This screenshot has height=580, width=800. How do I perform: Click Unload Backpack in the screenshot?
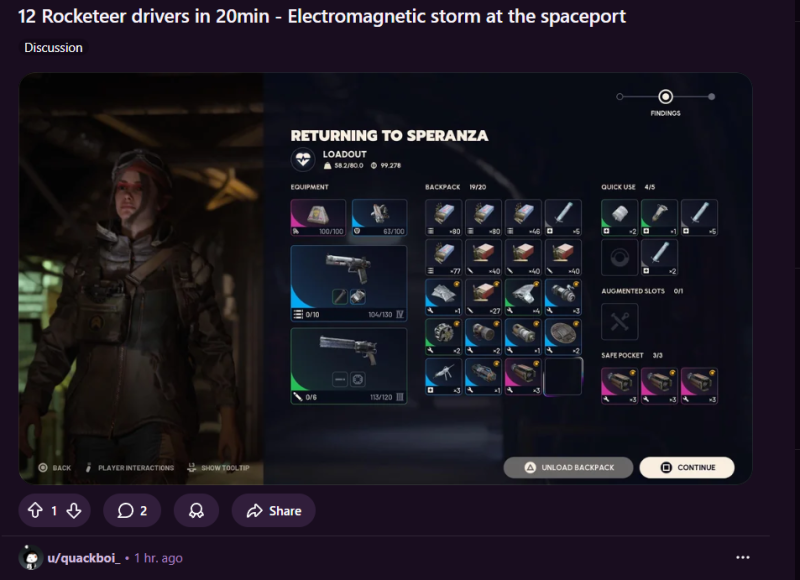click(x=568, y=467)
